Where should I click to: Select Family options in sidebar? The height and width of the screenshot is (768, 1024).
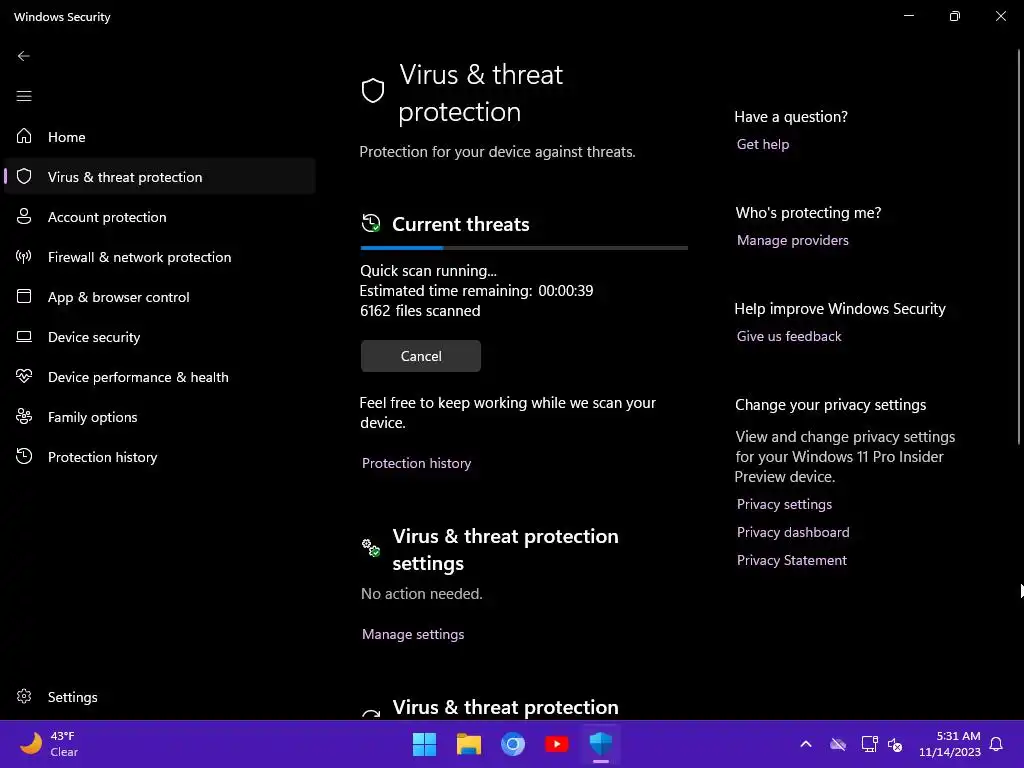[160, 417]
